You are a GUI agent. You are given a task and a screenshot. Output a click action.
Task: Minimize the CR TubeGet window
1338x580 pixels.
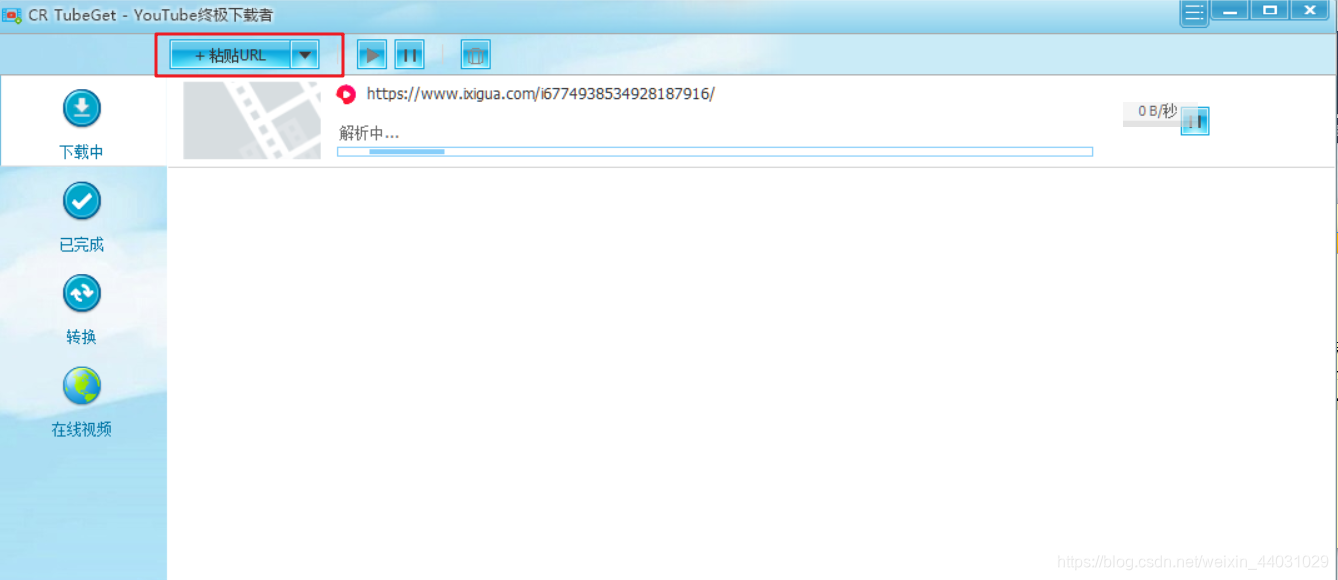click(1229, 11)
